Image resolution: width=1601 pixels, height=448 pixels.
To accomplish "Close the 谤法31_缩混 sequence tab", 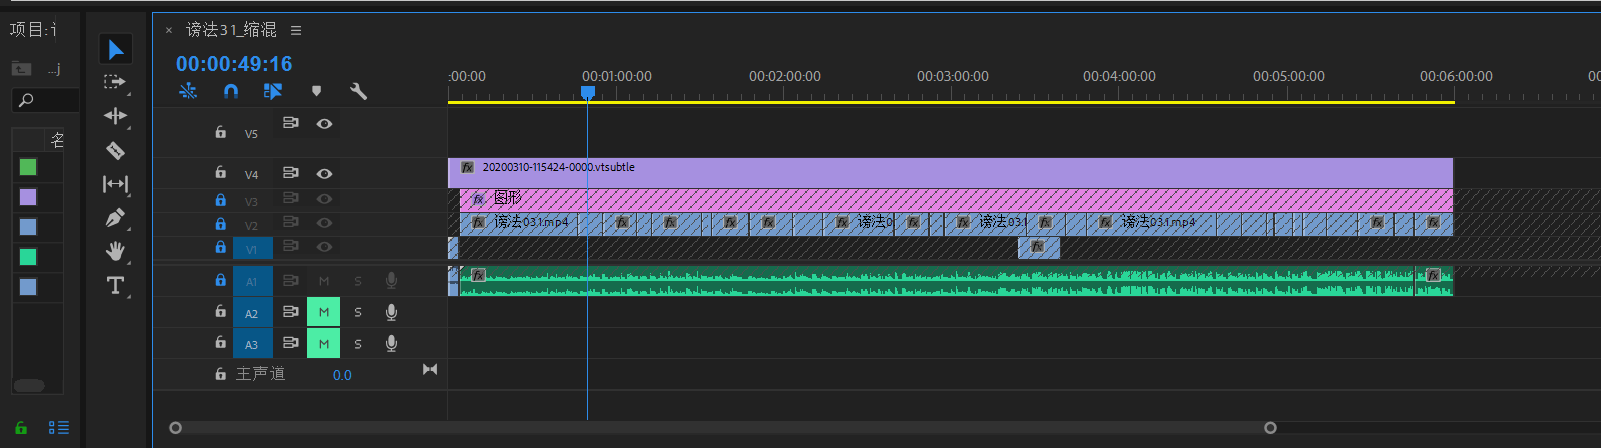I will point(169,31).
